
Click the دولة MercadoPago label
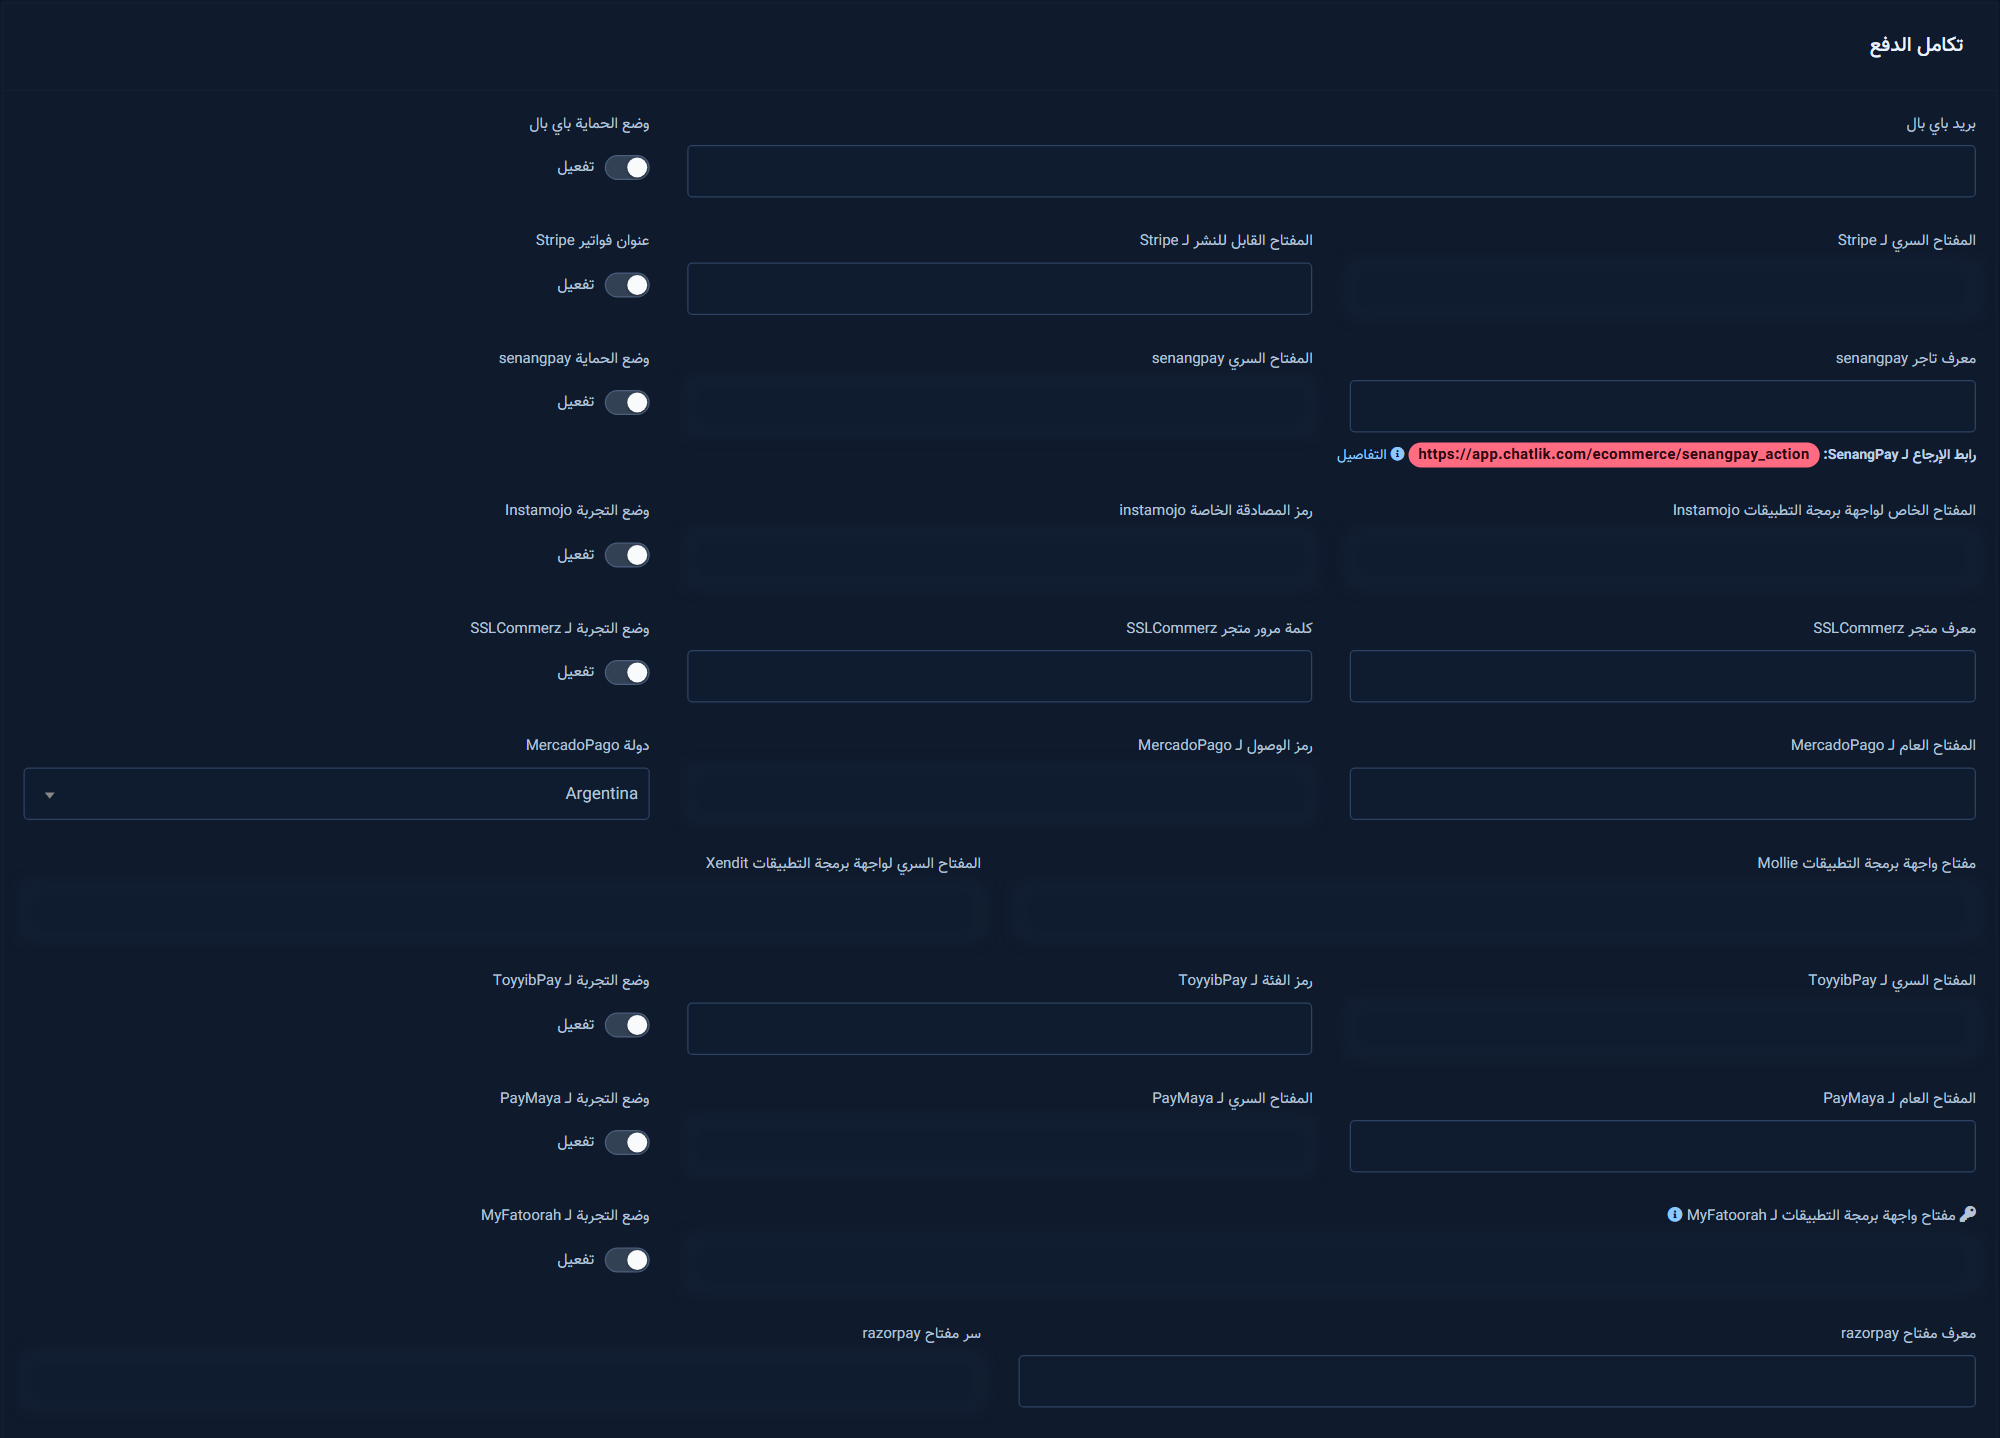pos(587,745)
